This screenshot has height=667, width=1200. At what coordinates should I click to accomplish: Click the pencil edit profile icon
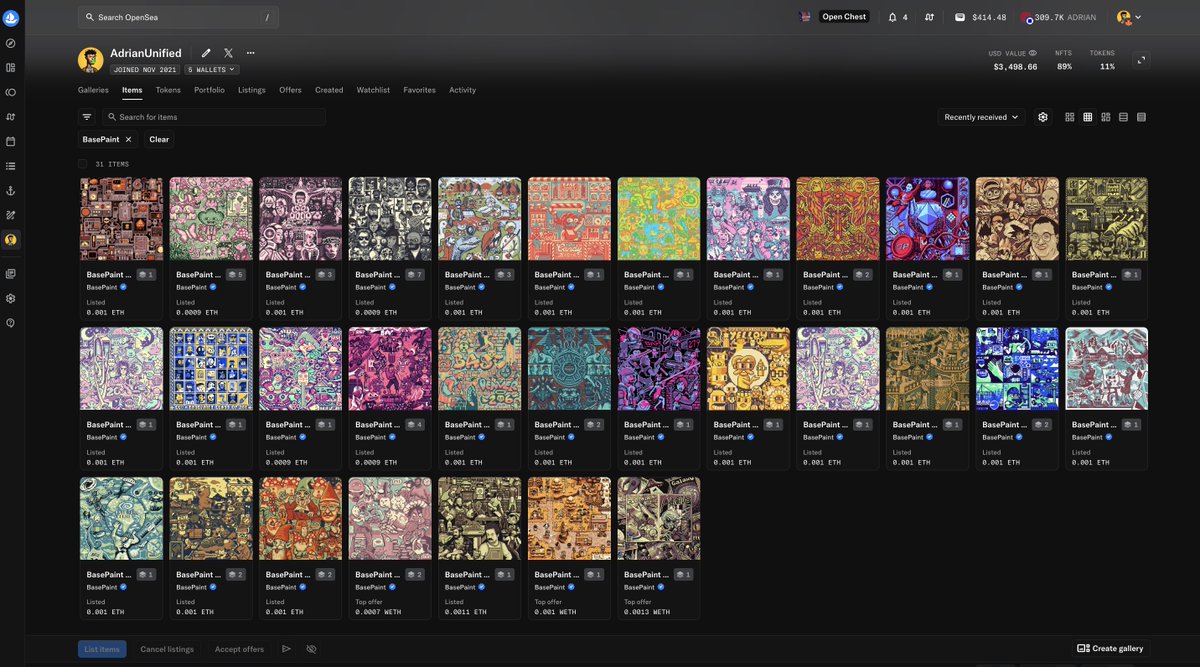206,53
